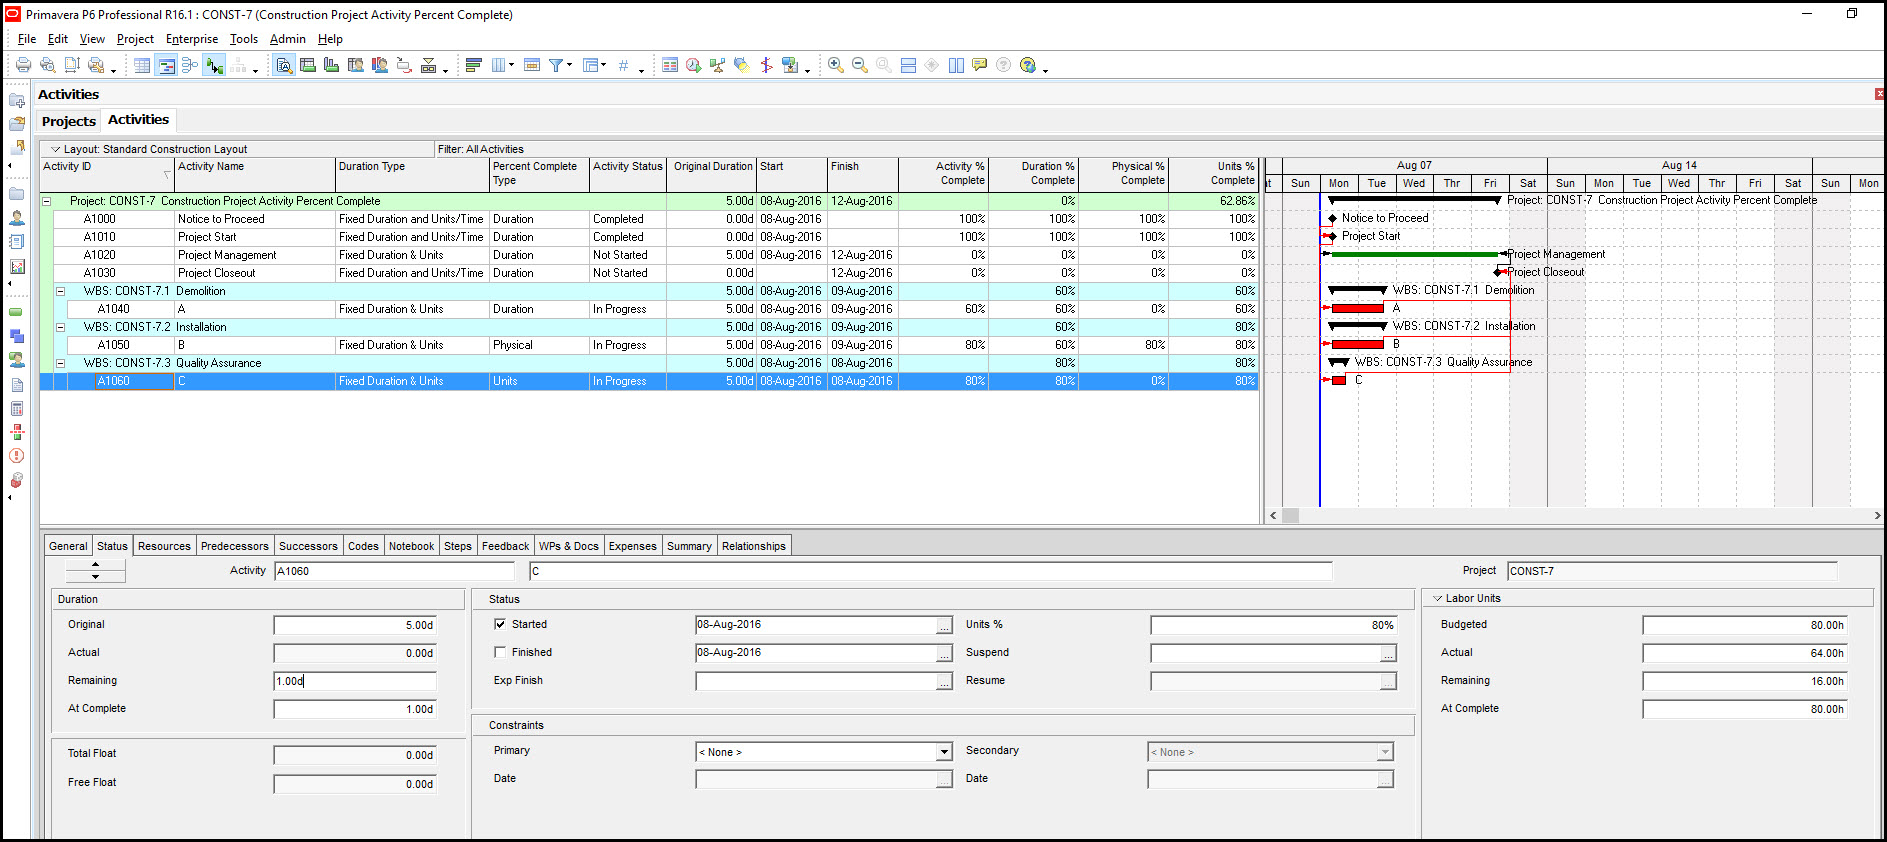Show the Activity Table view
Viewport: 1887px width, 842px height.
(x=142, y=65)
